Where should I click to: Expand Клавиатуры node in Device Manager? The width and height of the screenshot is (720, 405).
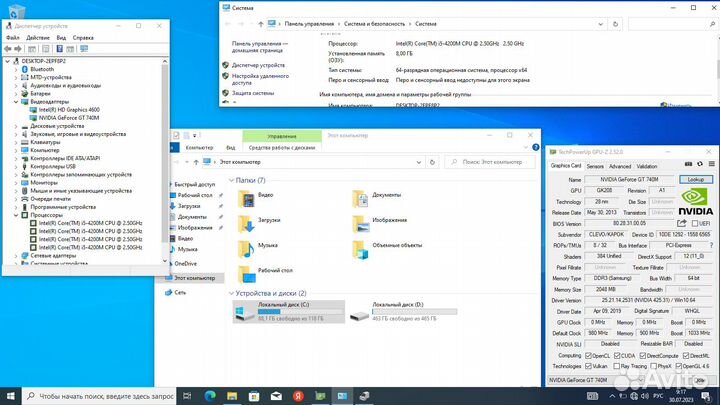coord(16,142)
